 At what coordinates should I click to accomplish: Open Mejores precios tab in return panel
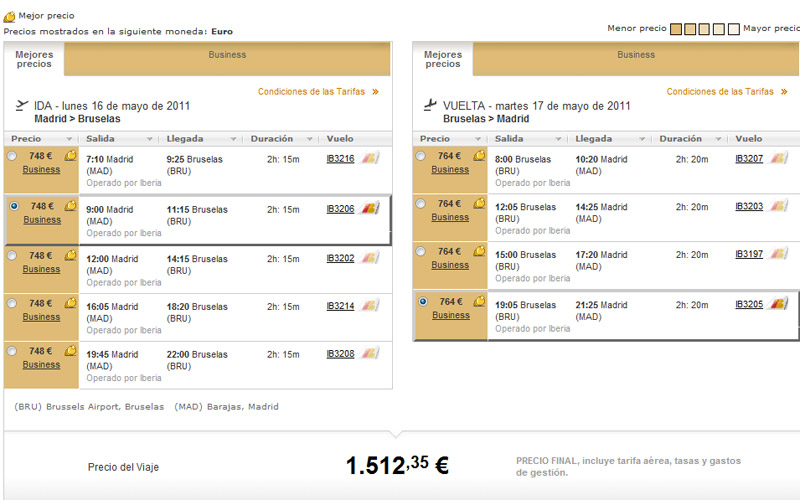[442, 59]
